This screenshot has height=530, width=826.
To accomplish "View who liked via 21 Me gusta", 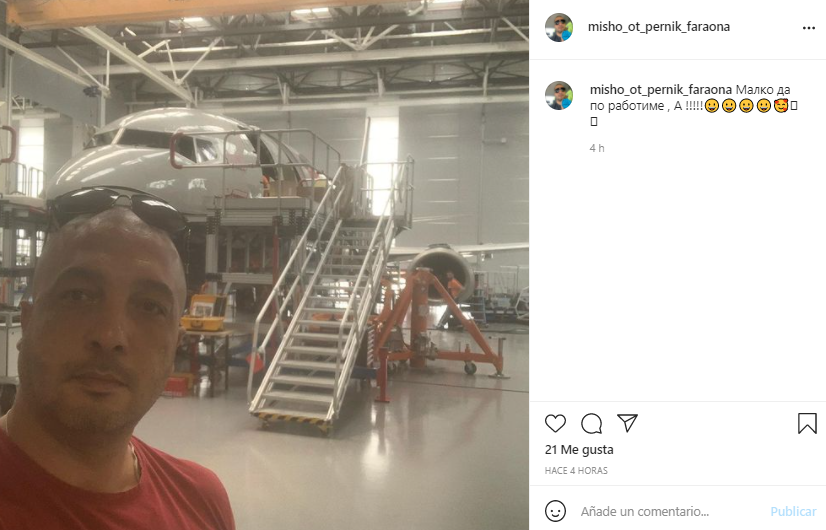I will (579, 449).
